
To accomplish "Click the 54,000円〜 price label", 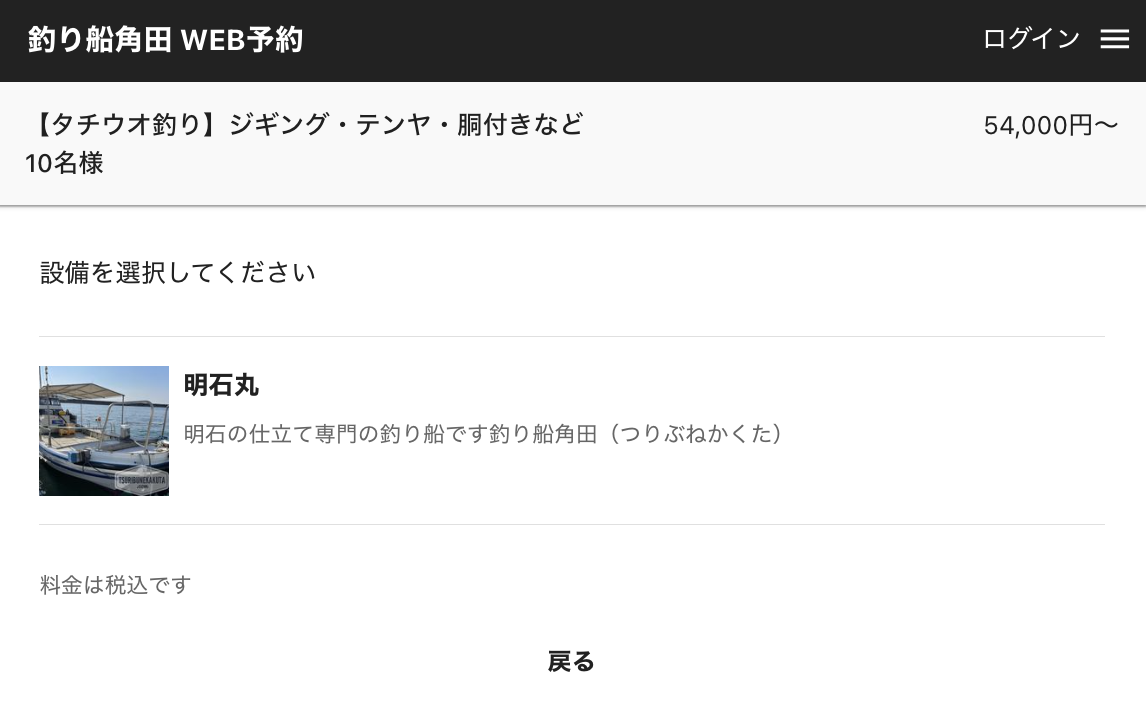I will (1050, 126).
